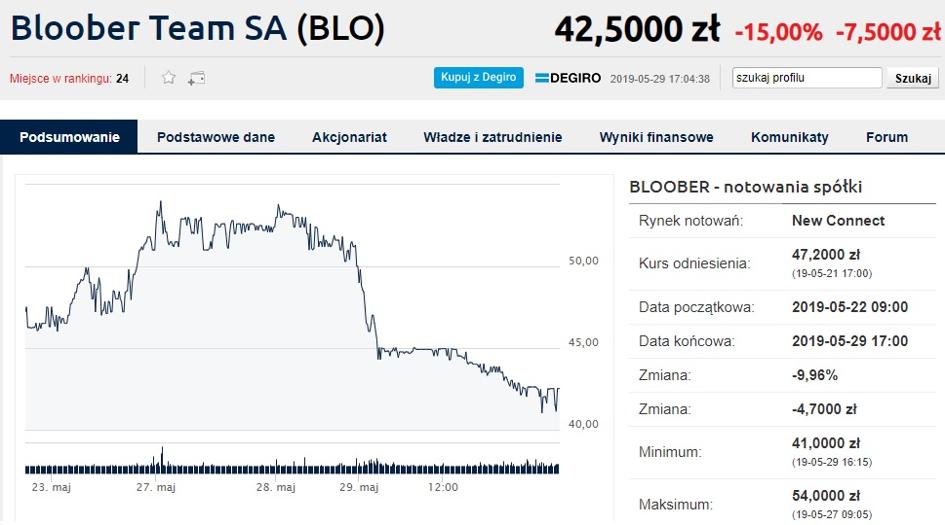Open the Akcjonariat tab

350,137
